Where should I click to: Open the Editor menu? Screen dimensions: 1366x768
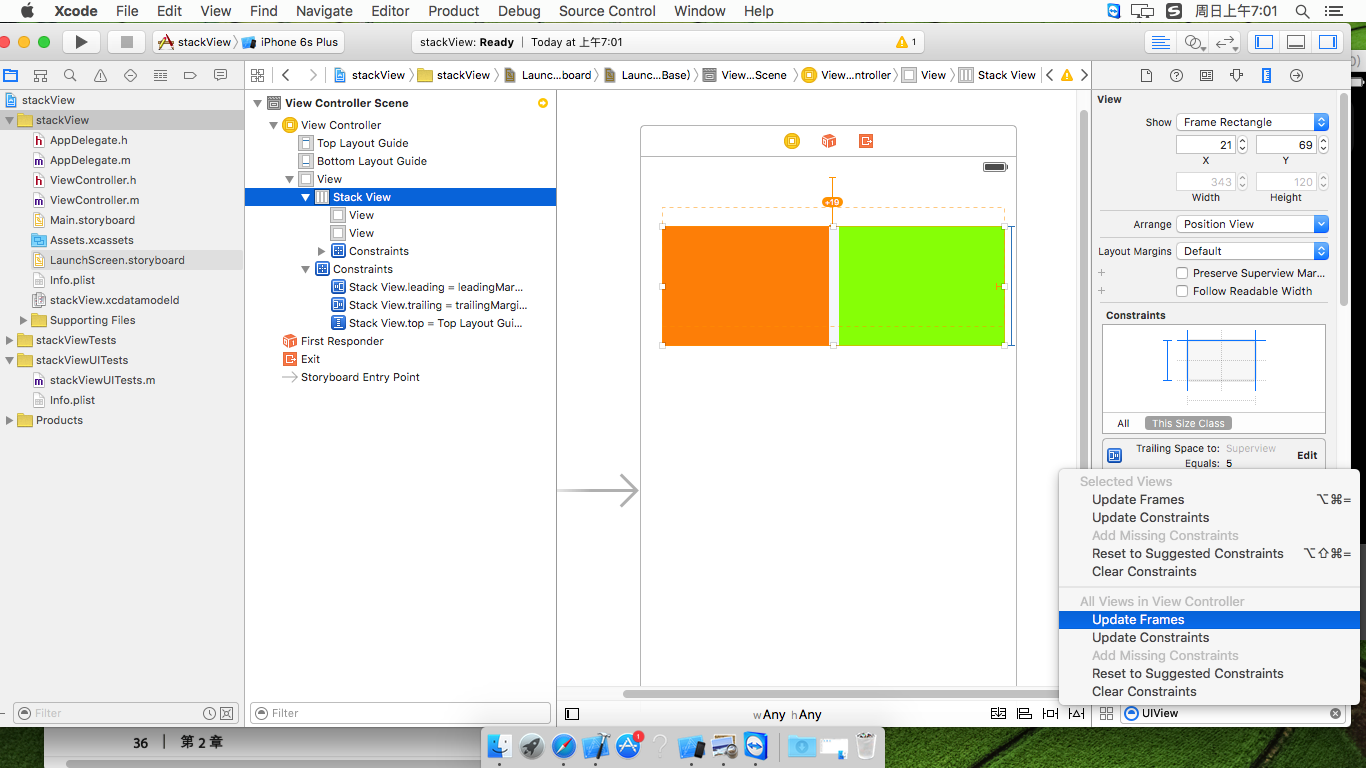pyautogui.click(x=390, y=11)
